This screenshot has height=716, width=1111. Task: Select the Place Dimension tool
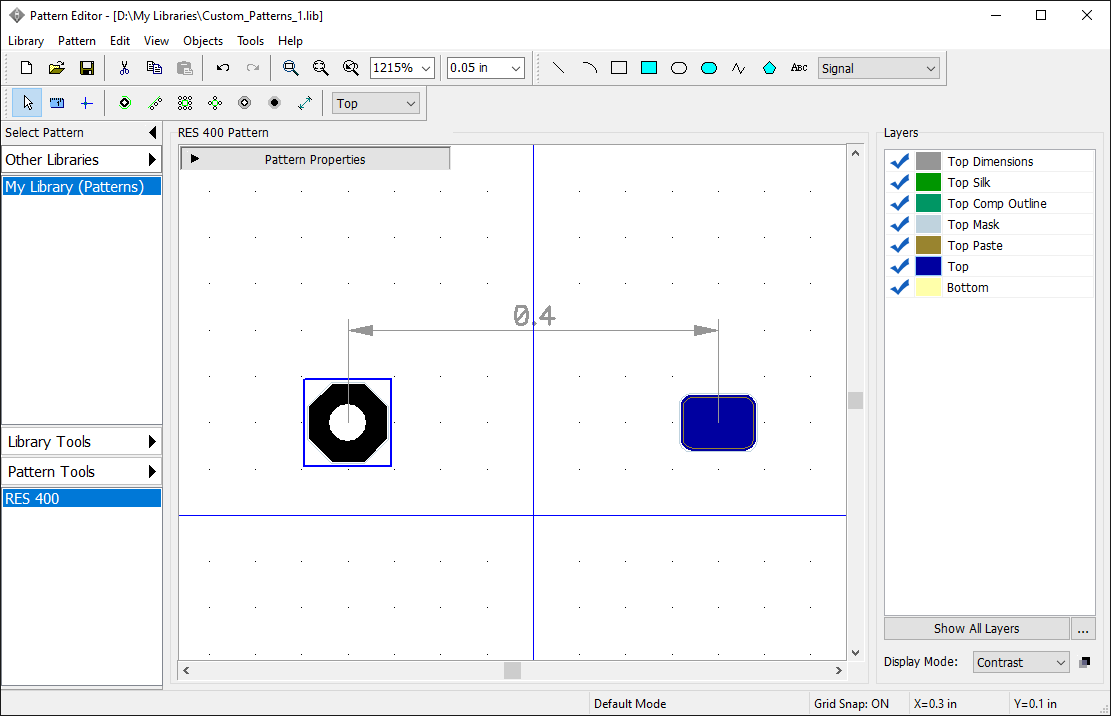pyautogui.click(x=305, y=103)
